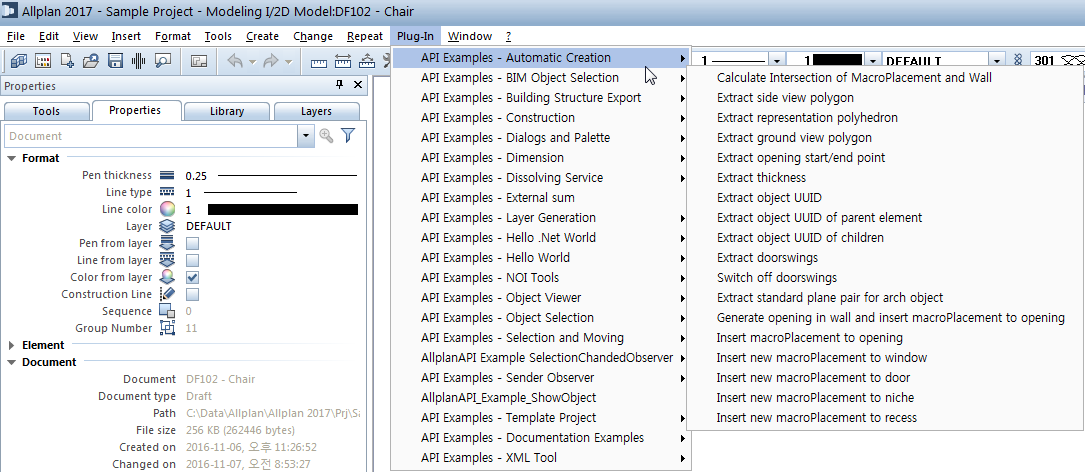
Task: Click the Layer stack icon
Action: (x=167, y=226)
